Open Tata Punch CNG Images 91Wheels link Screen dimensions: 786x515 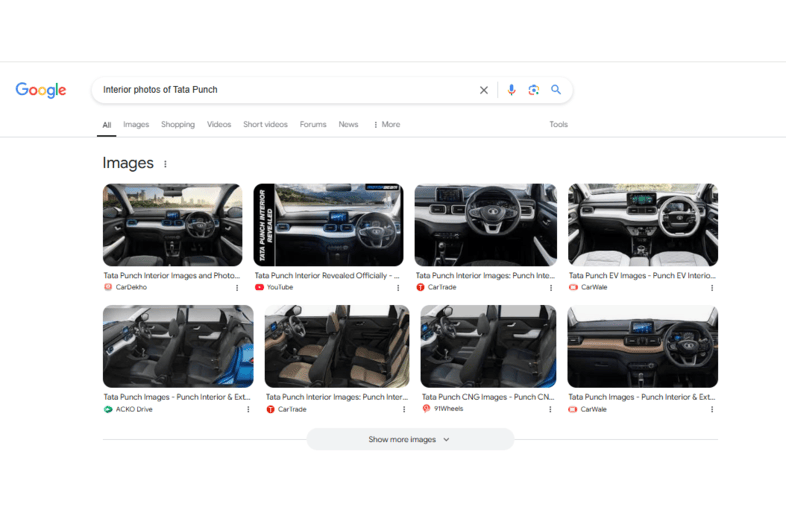click(x=487, y=397)
